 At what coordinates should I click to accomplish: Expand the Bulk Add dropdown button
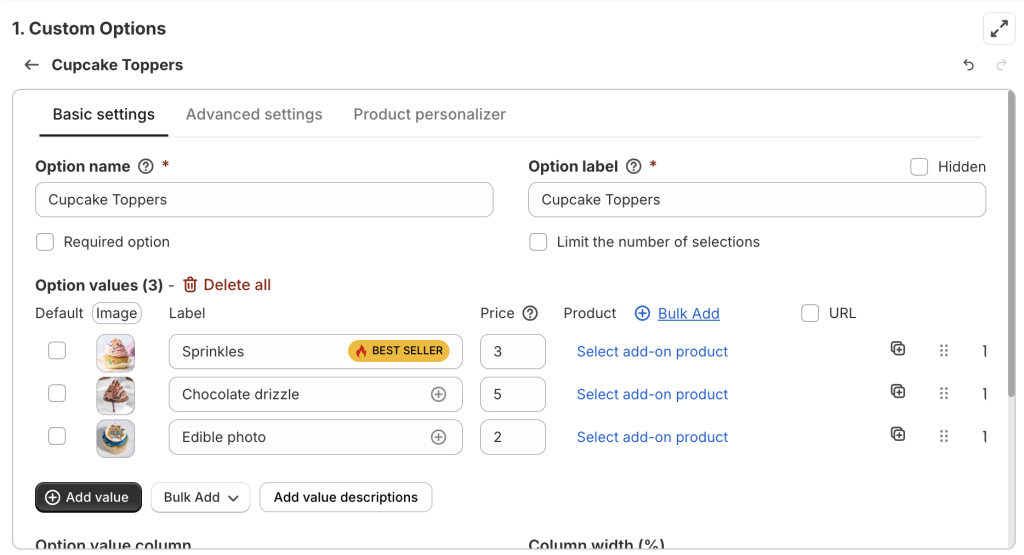200,497
